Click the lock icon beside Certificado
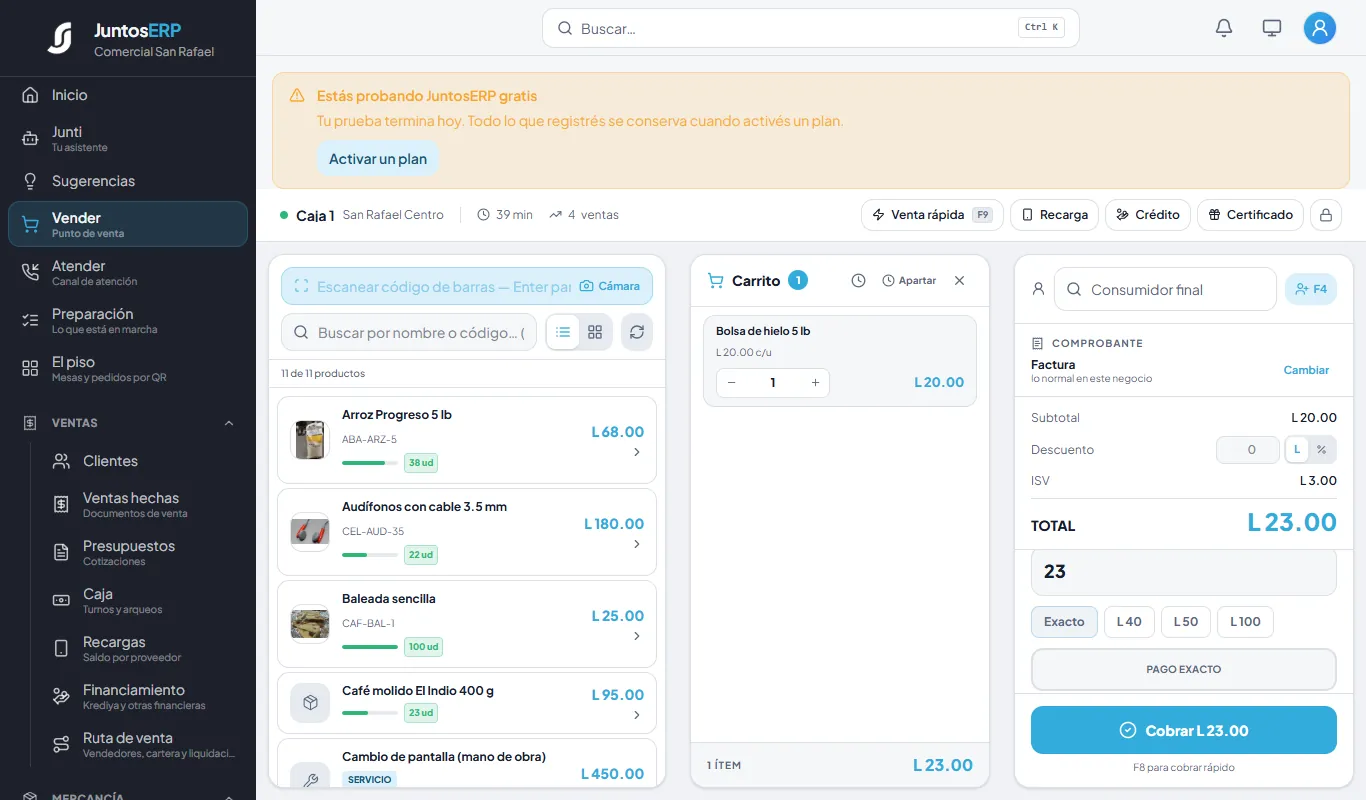The width and height of the screenshot is (1366, 800). [1326, 215]
